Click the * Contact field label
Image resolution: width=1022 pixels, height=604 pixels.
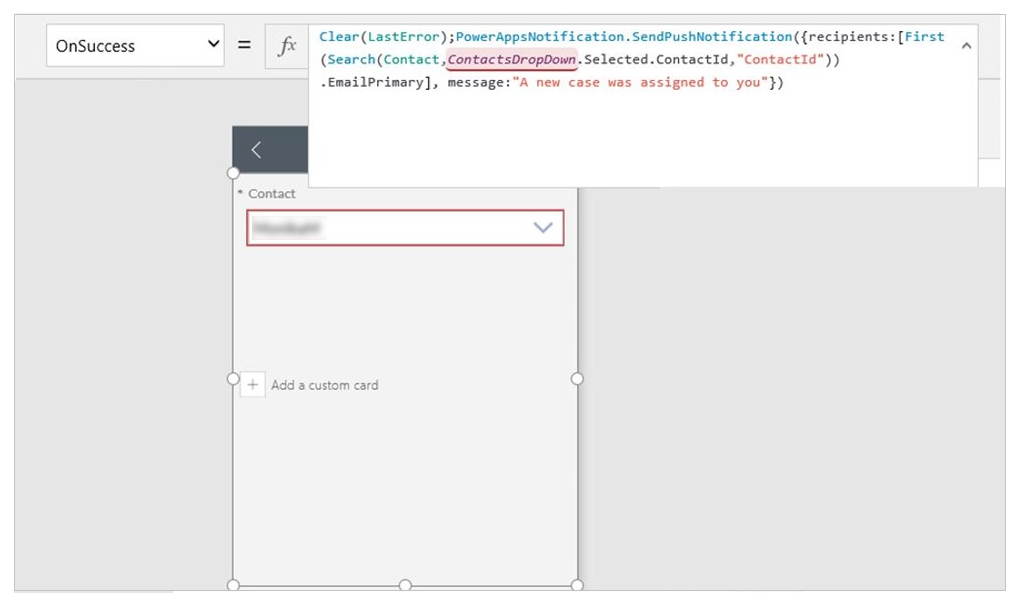pyautogui.click(x=267, y=194)
